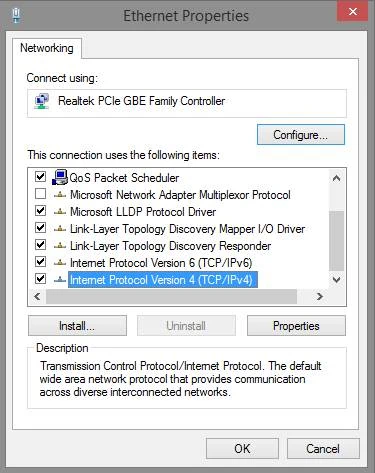375x473 pixels.
Task: Click the list's scroll up arrow
Action: (336, 178)
